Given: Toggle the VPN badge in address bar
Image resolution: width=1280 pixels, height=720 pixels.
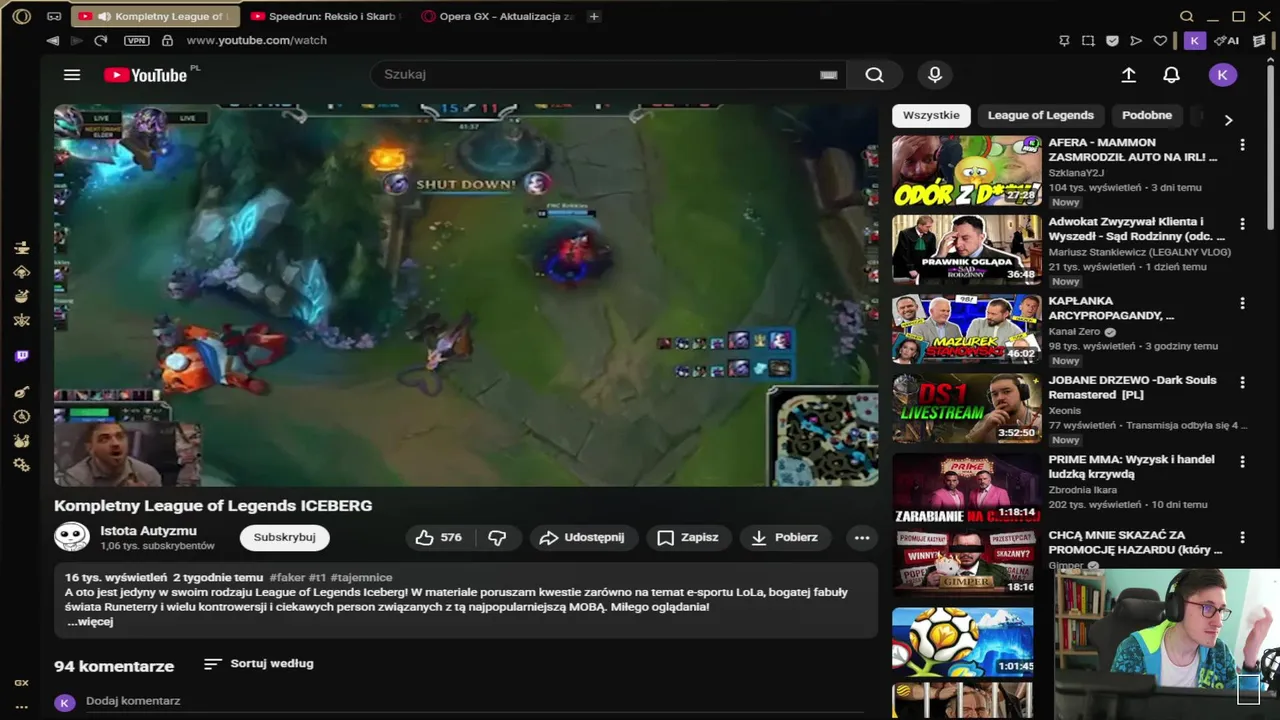Looking at the screenshot, I should point(136,41).
